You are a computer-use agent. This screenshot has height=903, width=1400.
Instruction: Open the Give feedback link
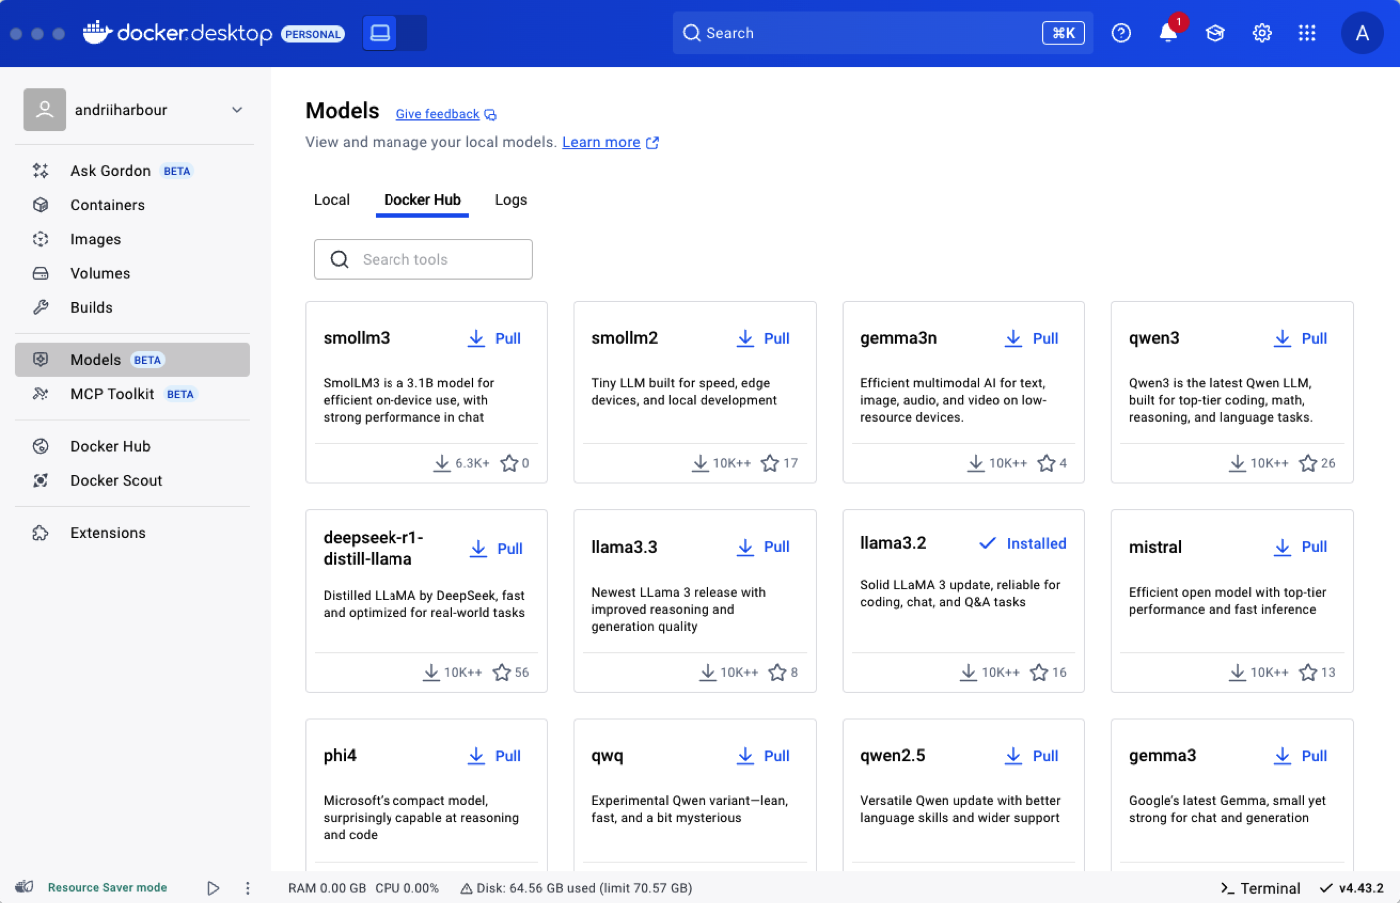pyautogui.click(x=446, y=114)
